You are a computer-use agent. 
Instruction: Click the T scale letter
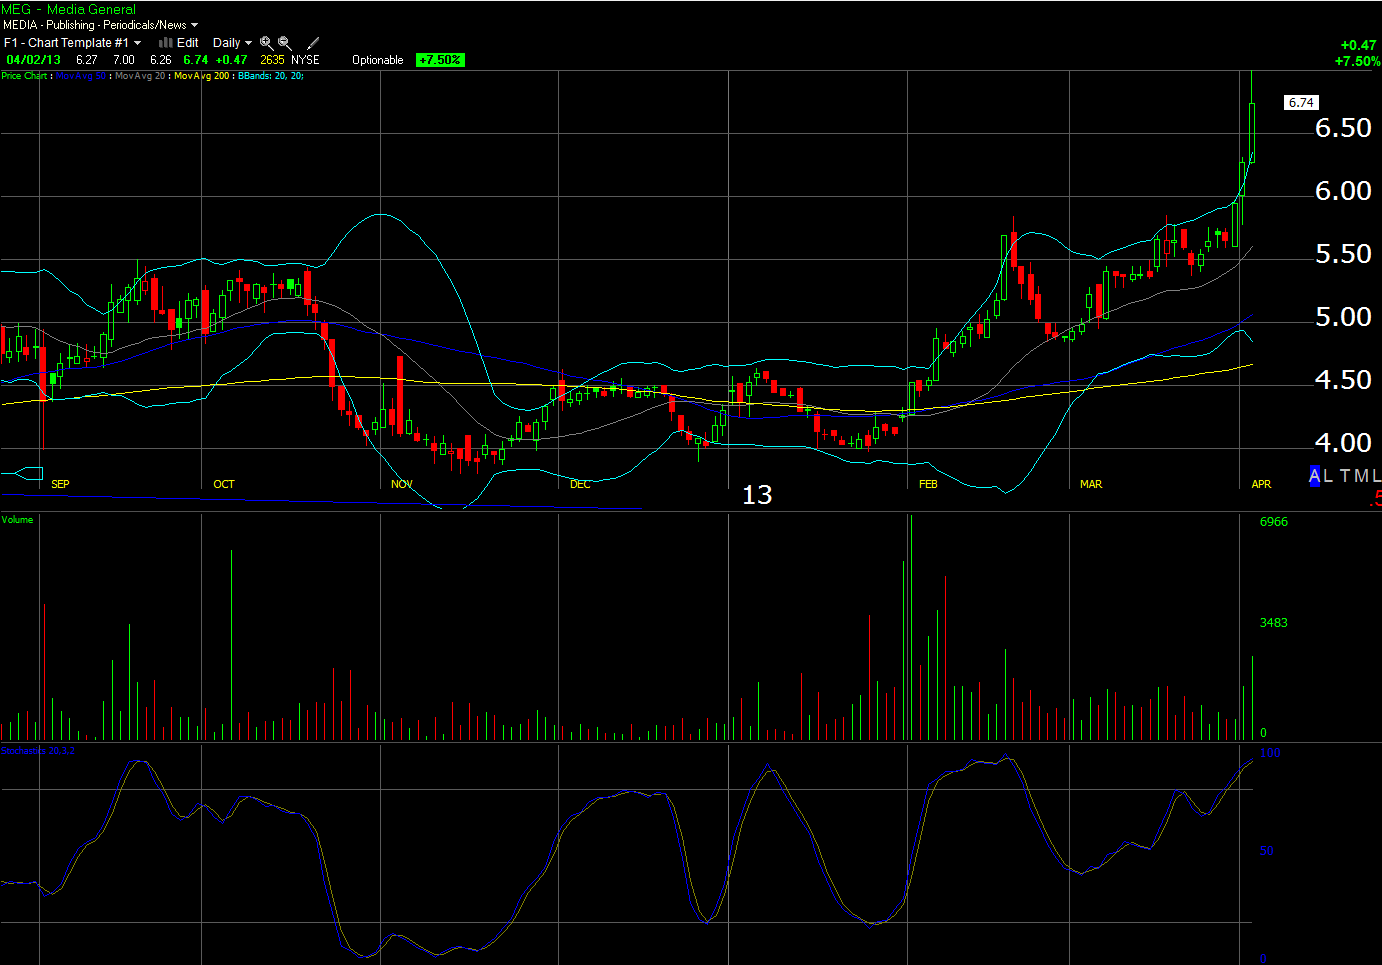tap(1345, 476)
